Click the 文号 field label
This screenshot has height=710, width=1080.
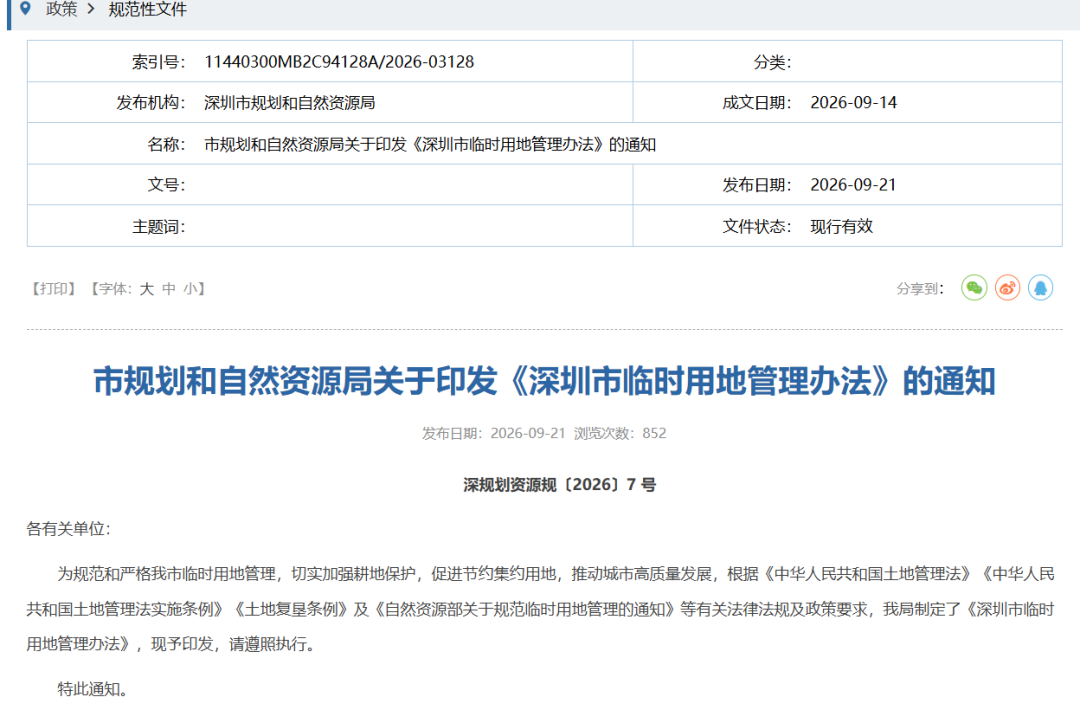click(x=166, y=185)
